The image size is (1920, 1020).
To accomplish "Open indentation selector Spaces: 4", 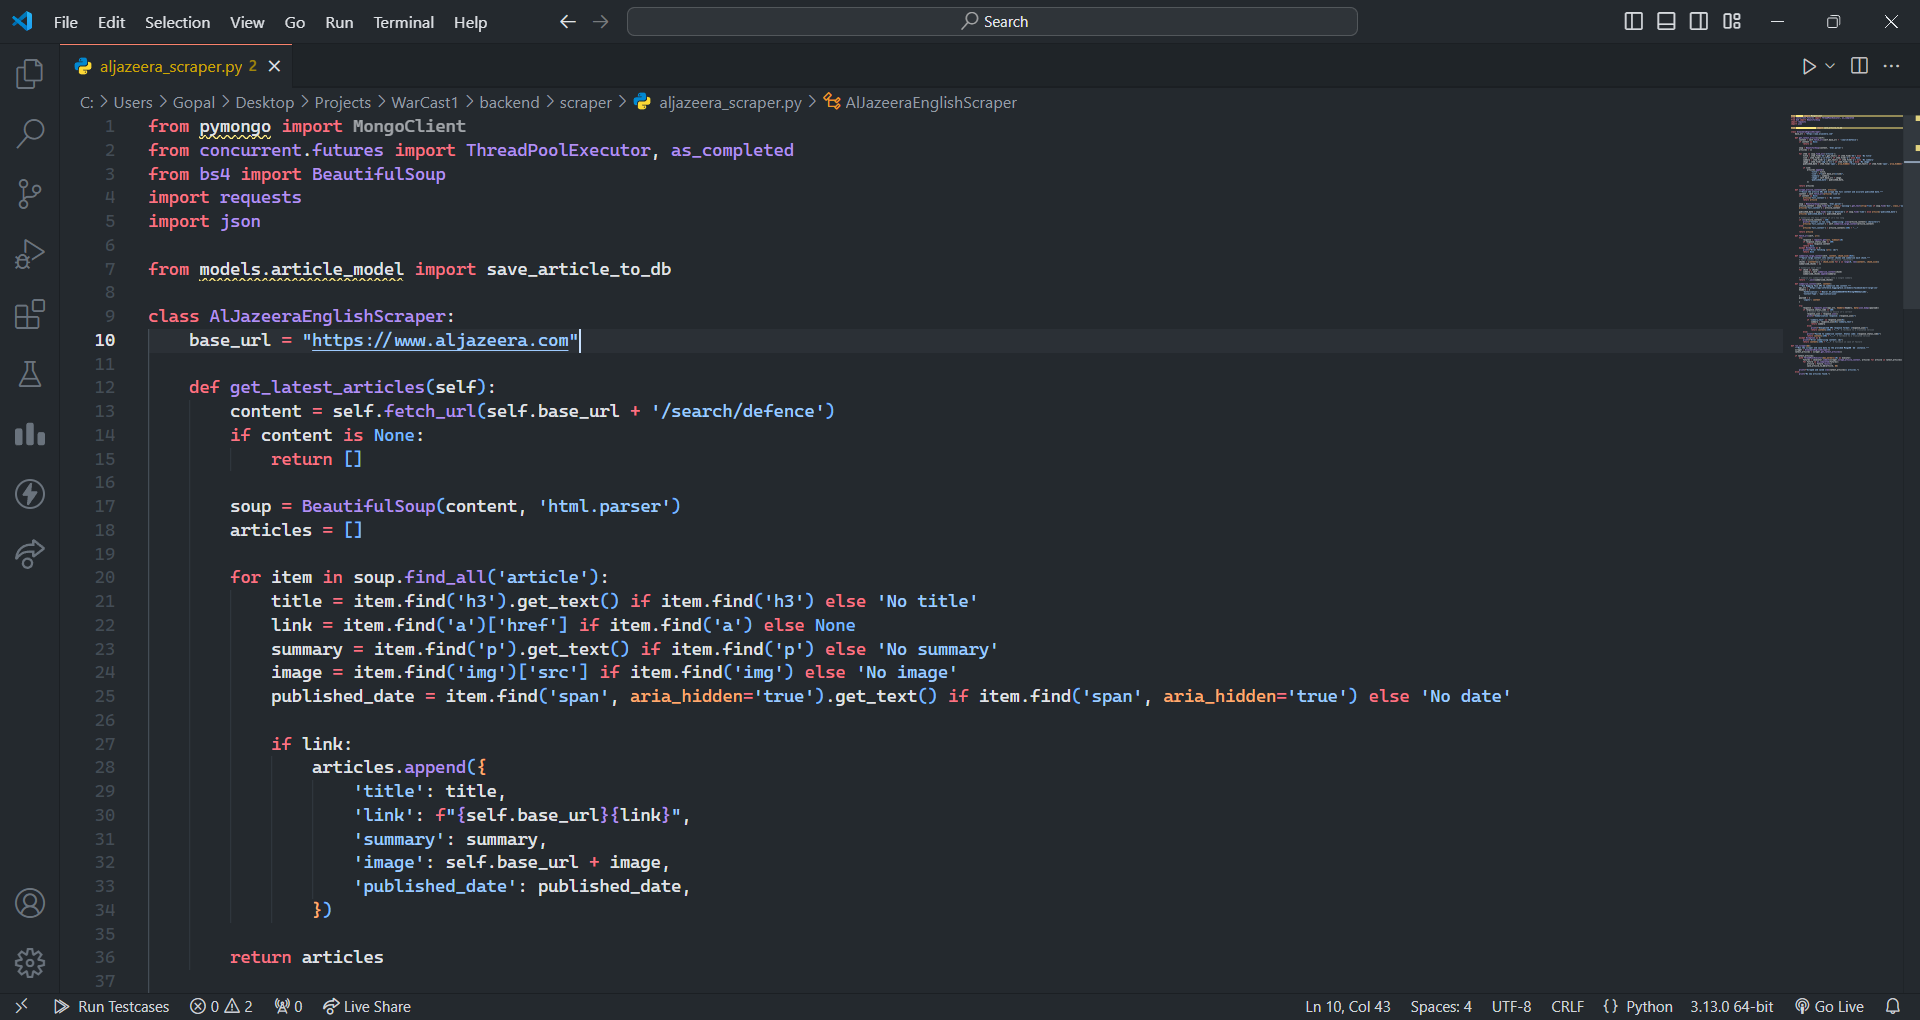I will point(1441,1006).
